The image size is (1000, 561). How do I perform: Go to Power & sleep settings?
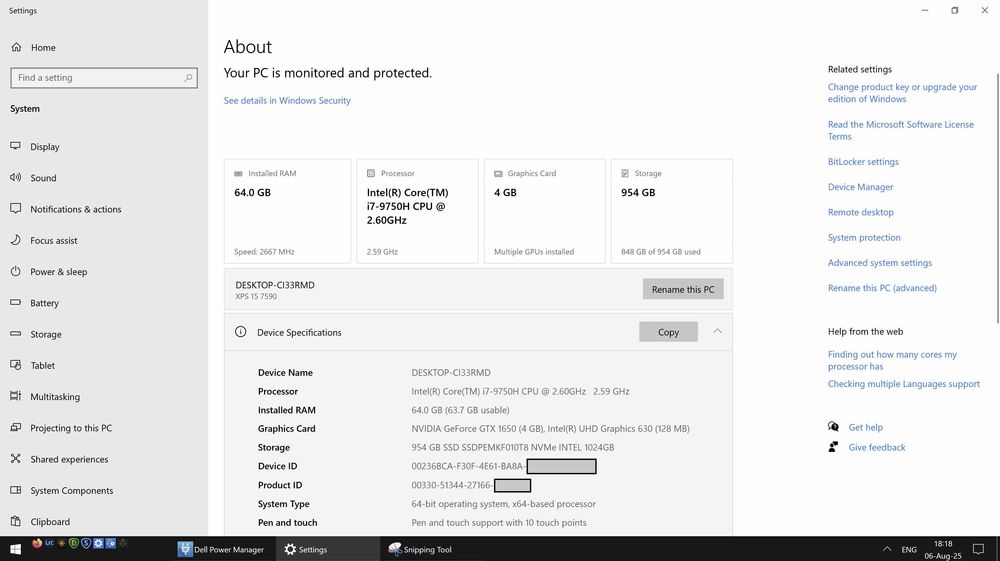pos(58,272)
